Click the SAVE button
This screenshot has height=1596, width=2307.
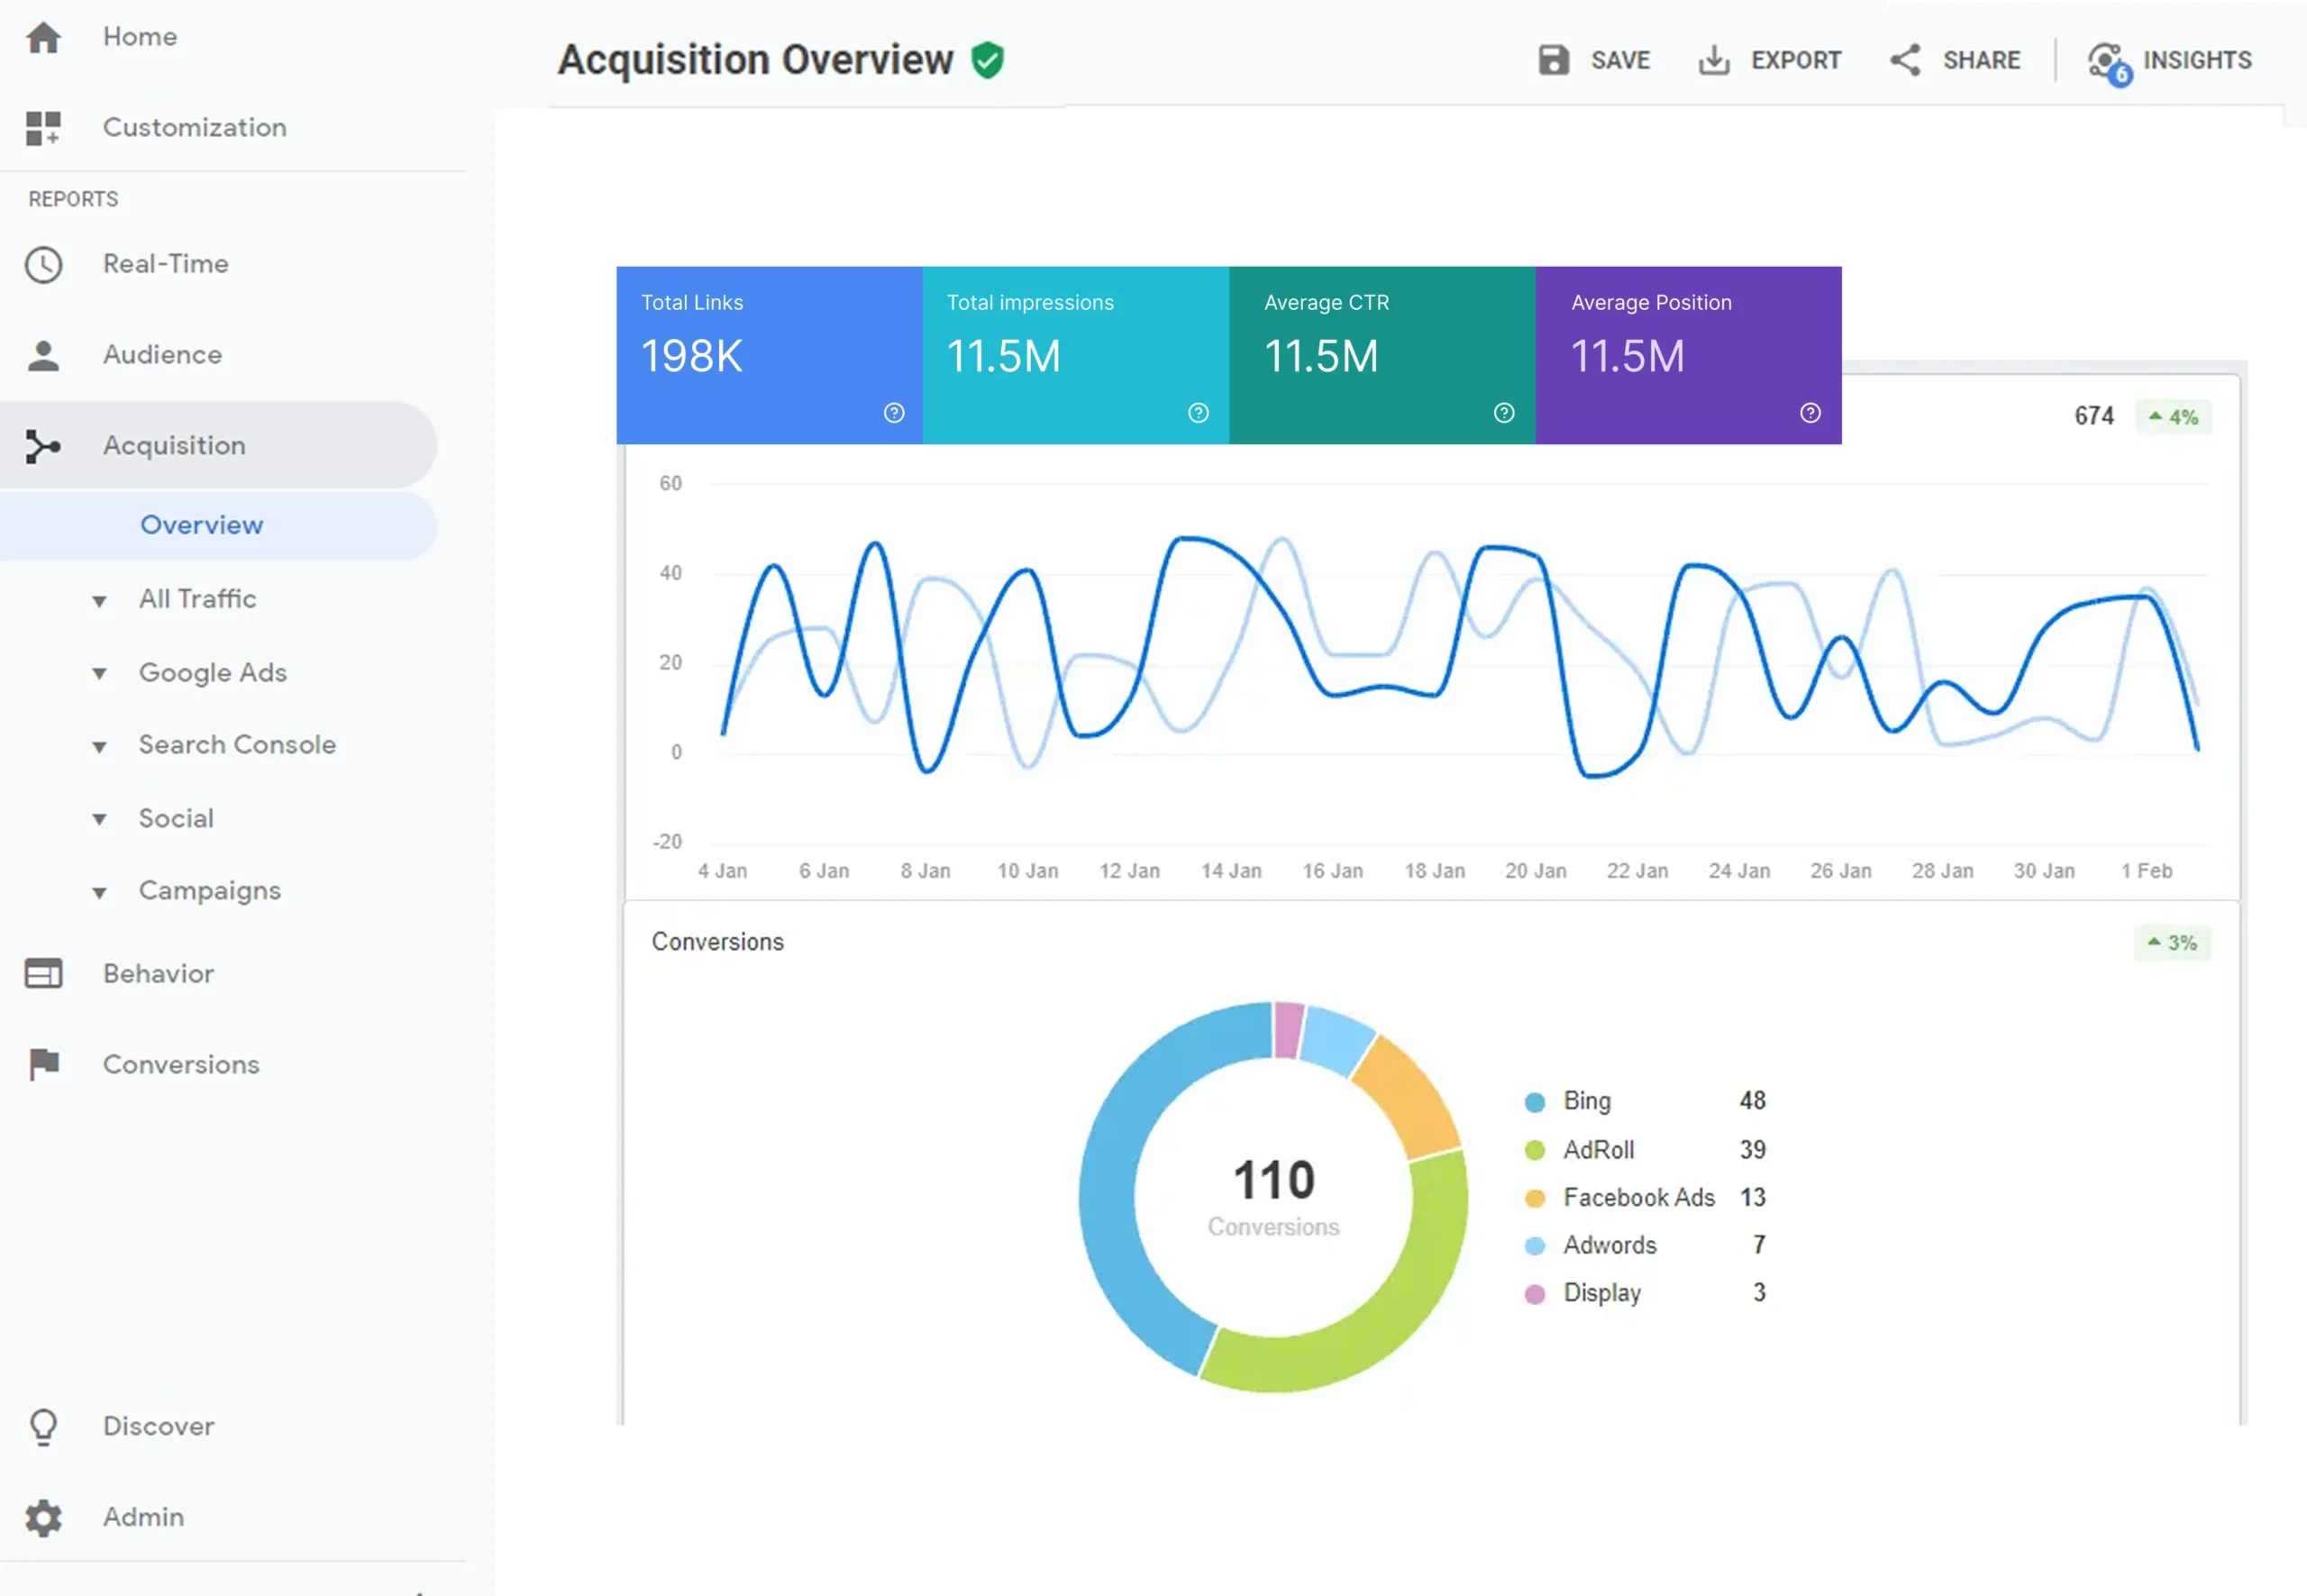tap(1594, 60)
